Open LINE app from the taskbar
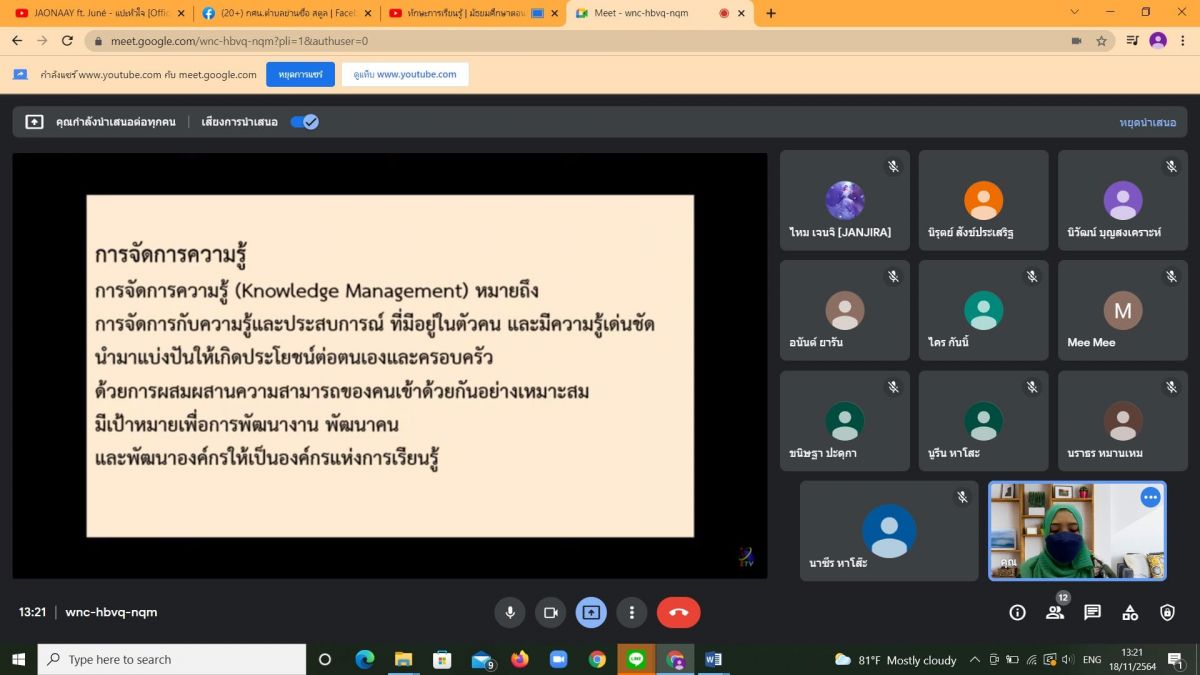 pos(636,660)
